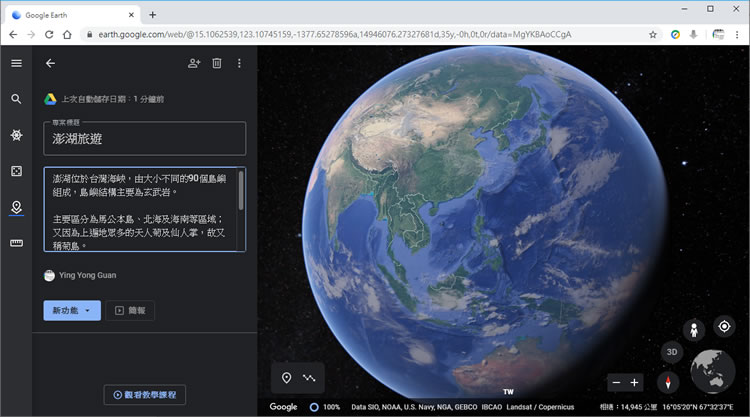Open project more options (three dots)
The width and height of the screenshot is (750, 417).
coord(239,63)
